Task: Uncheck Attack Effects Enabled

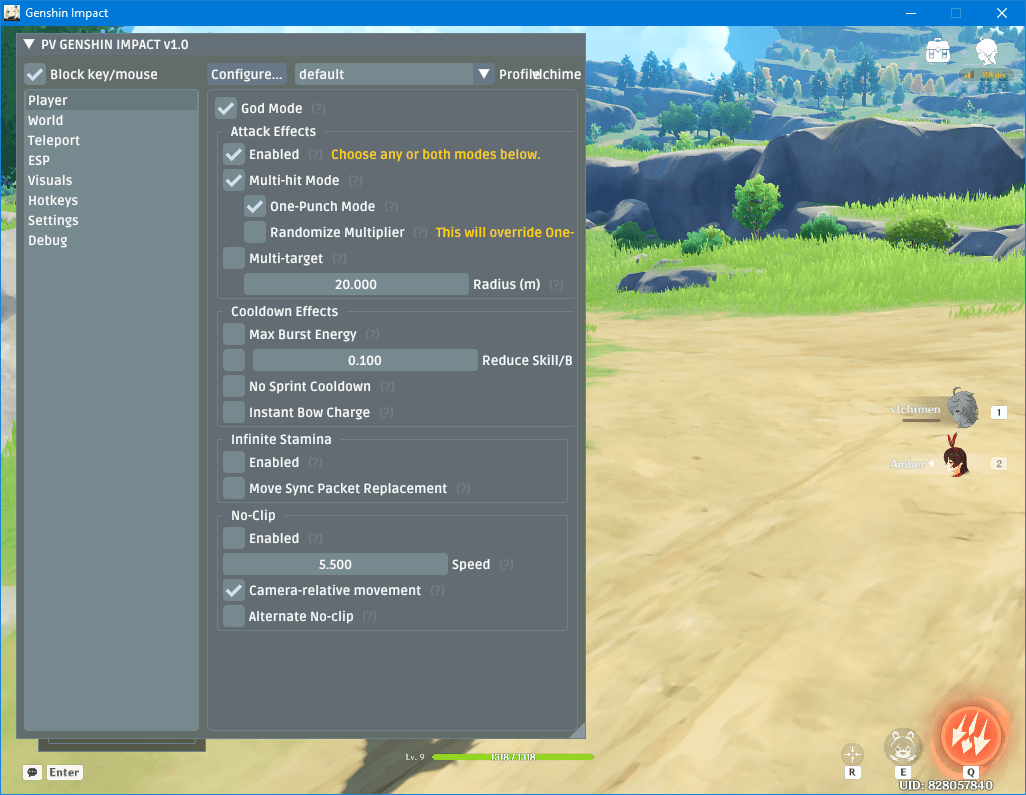Action: (234, 154)
